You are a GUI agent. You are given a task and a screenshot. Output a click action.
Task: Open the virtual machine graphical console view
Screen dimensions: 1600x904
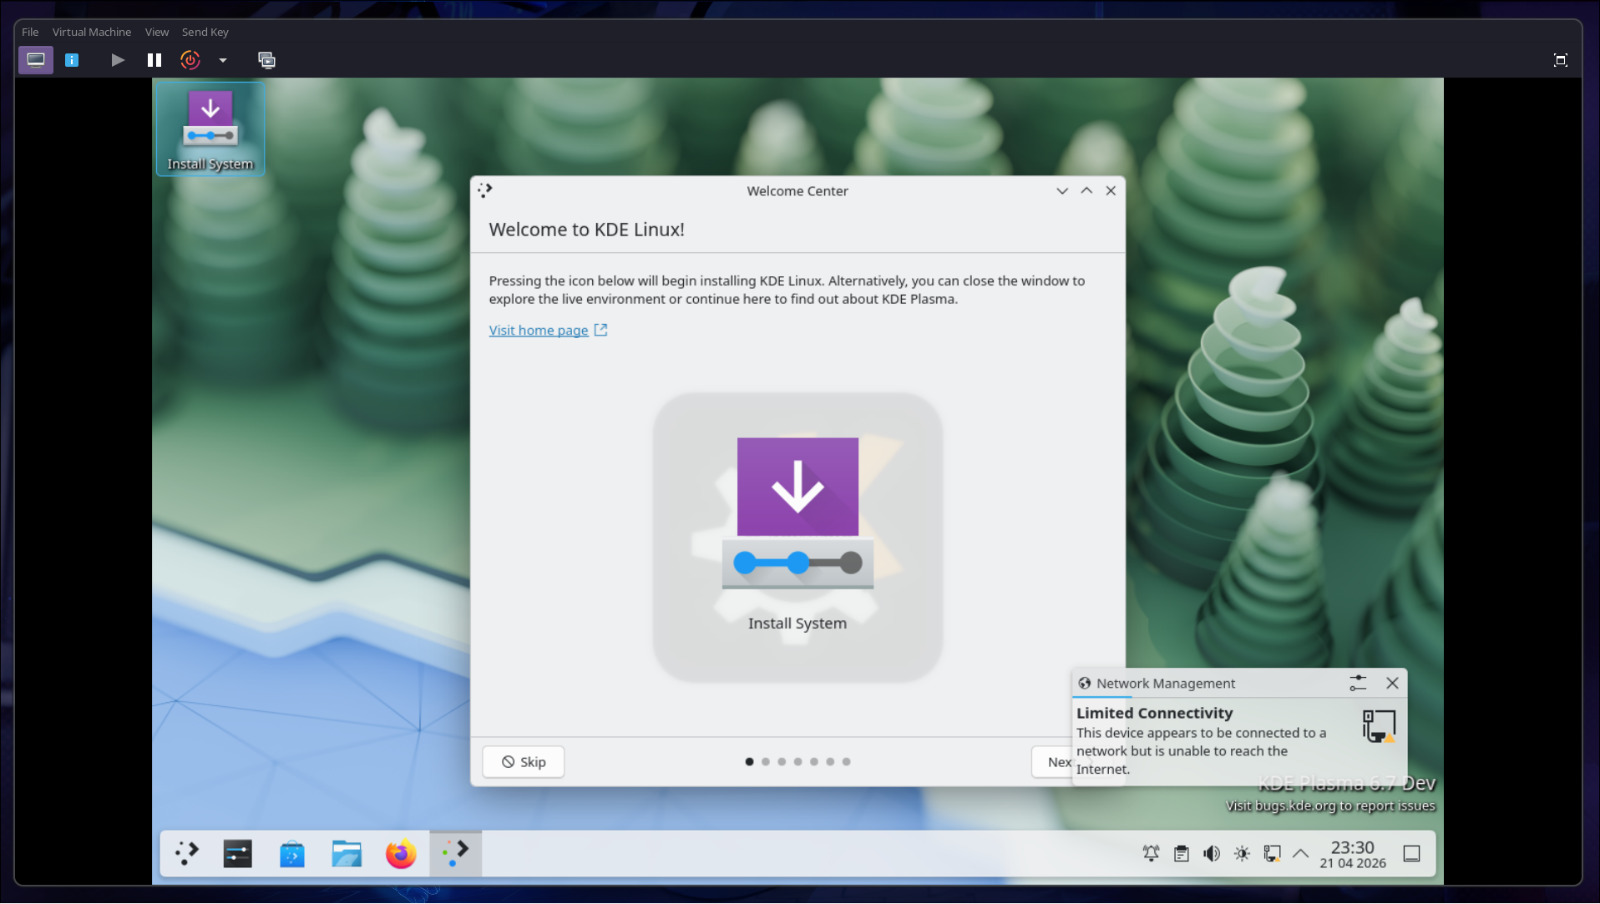pyautogui.click(x=35, y=59)
